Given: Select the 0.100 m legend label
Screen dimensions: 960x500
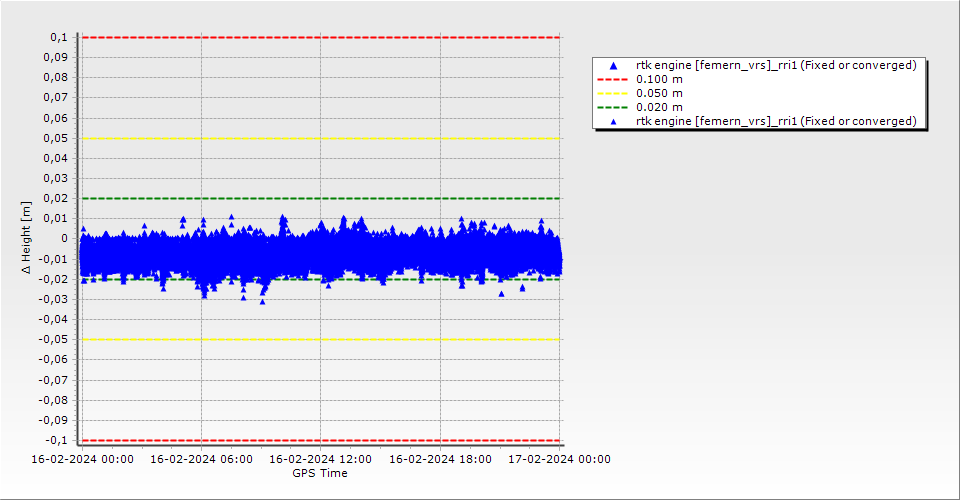Looking at the screenshot, I should click(660, 79).
